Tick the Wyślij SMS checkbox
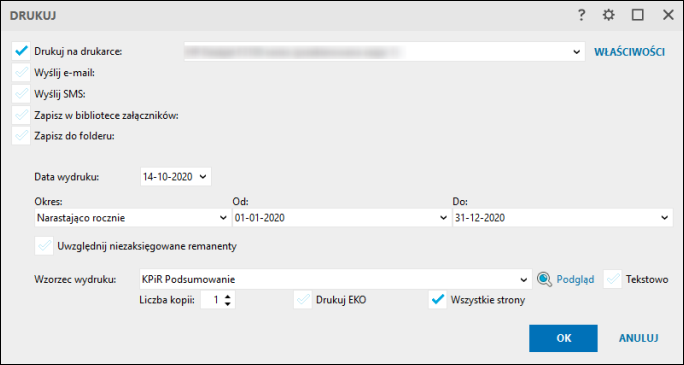Screen dimensions: 684x365 [21, 94]
